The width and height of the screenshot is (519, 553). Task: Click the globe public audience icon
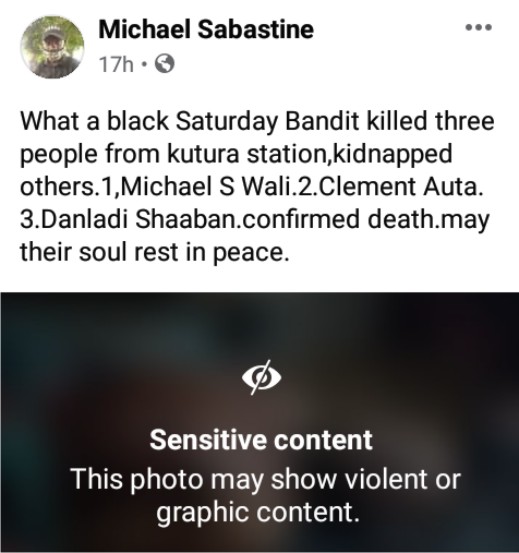click(165, 64)
